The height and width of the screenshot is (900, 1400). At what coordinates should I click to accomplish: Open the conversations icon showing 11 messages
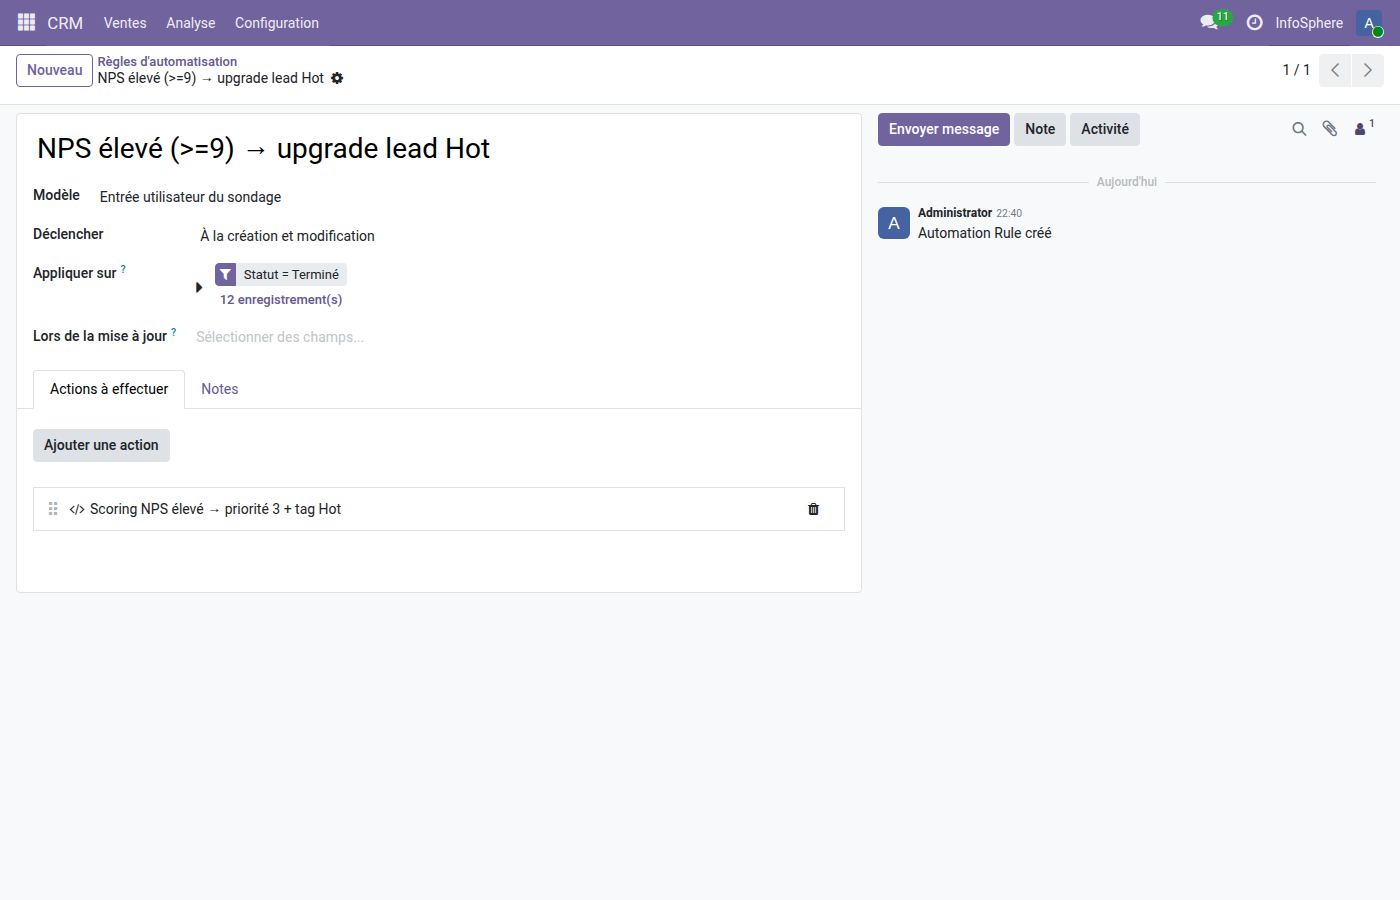1208,22
